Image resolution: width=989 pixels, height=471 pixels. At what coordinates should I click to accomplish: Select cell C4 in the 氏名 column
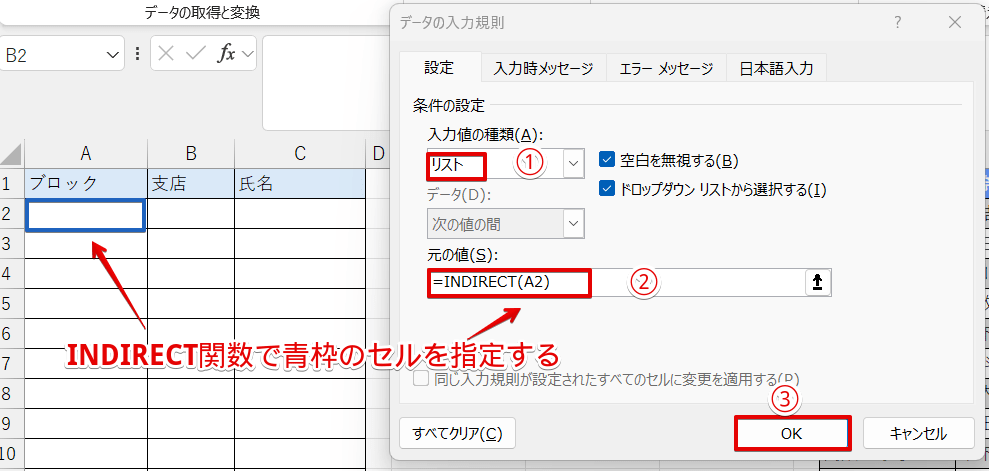(300, 274)
